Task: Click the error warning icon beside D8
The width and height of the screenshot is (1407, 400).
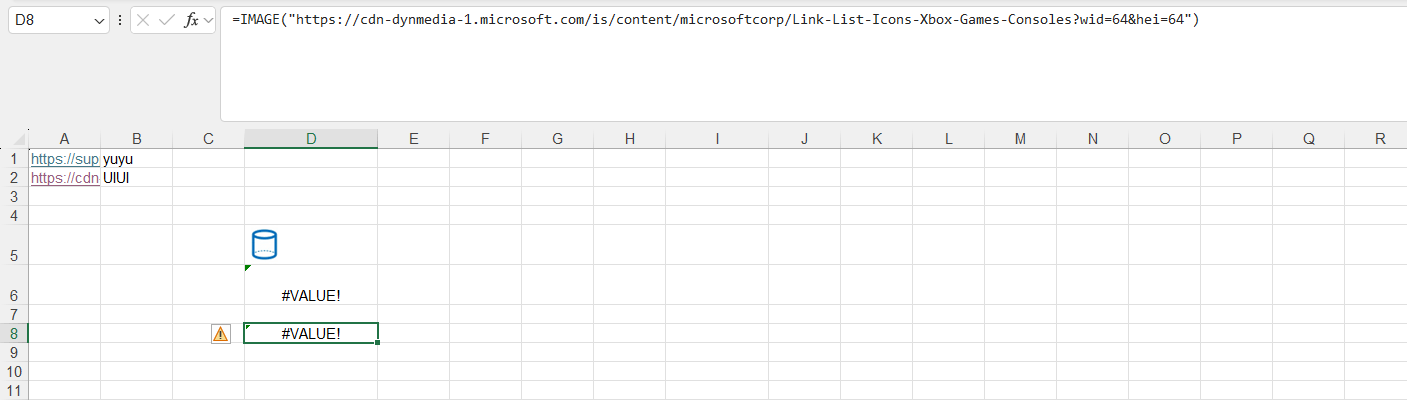Action: tap(221, 334)
